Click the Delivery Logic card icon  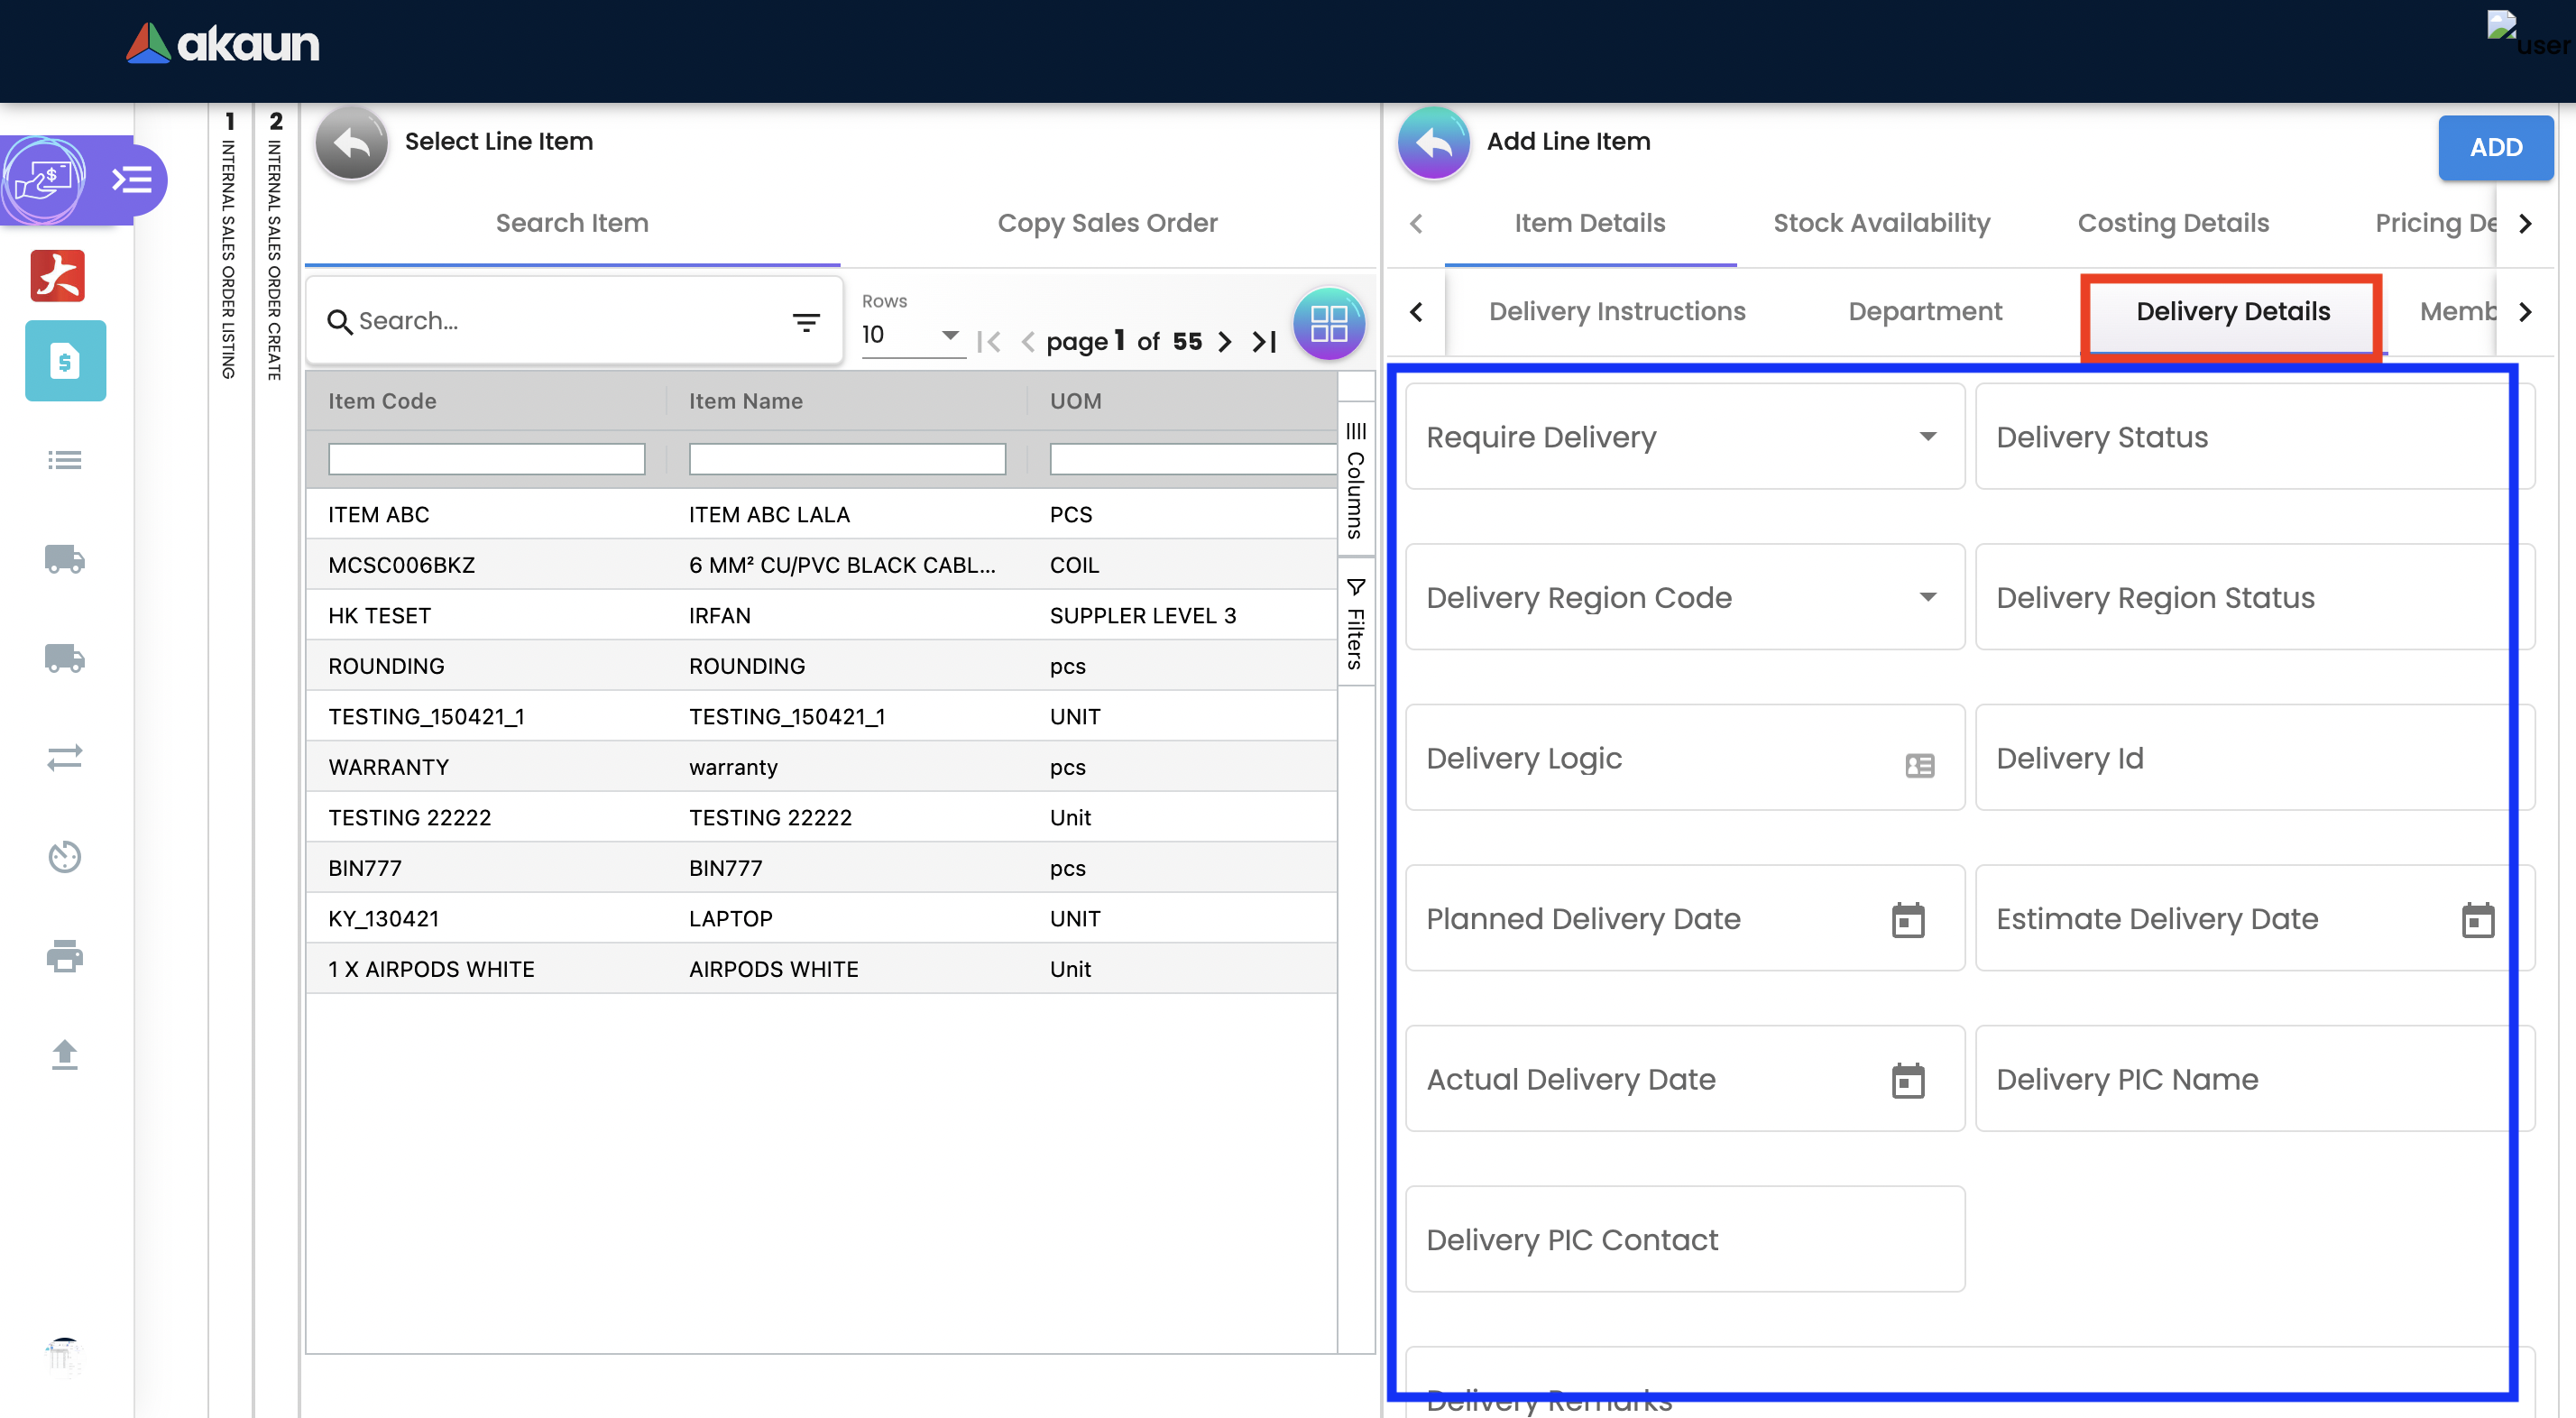pos(1919,766)
